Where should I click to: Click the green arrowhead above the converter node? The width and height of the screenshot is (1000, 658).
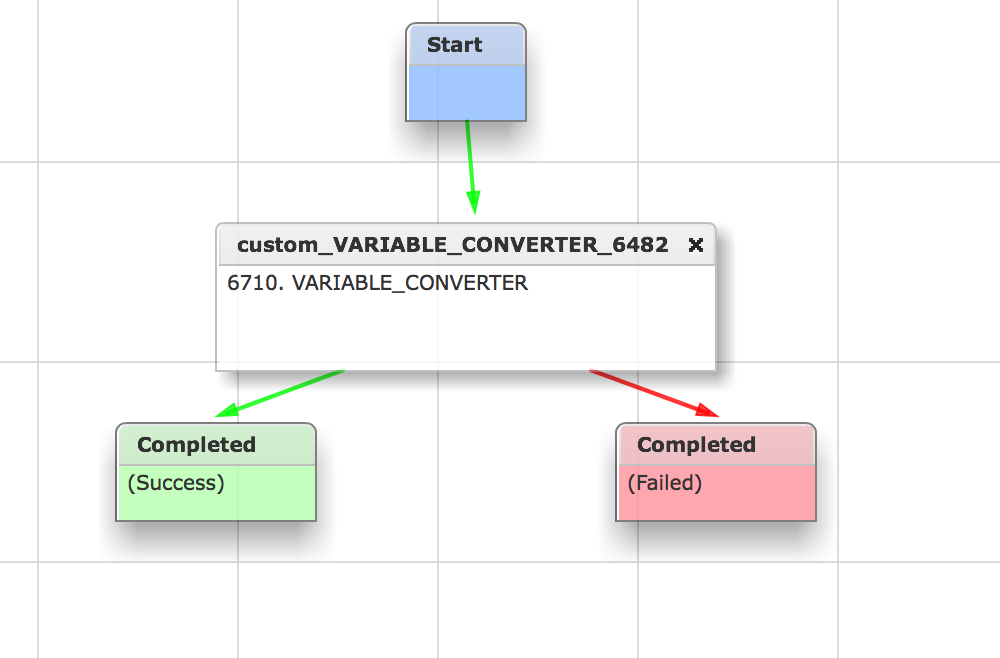(x=473, y=203)
